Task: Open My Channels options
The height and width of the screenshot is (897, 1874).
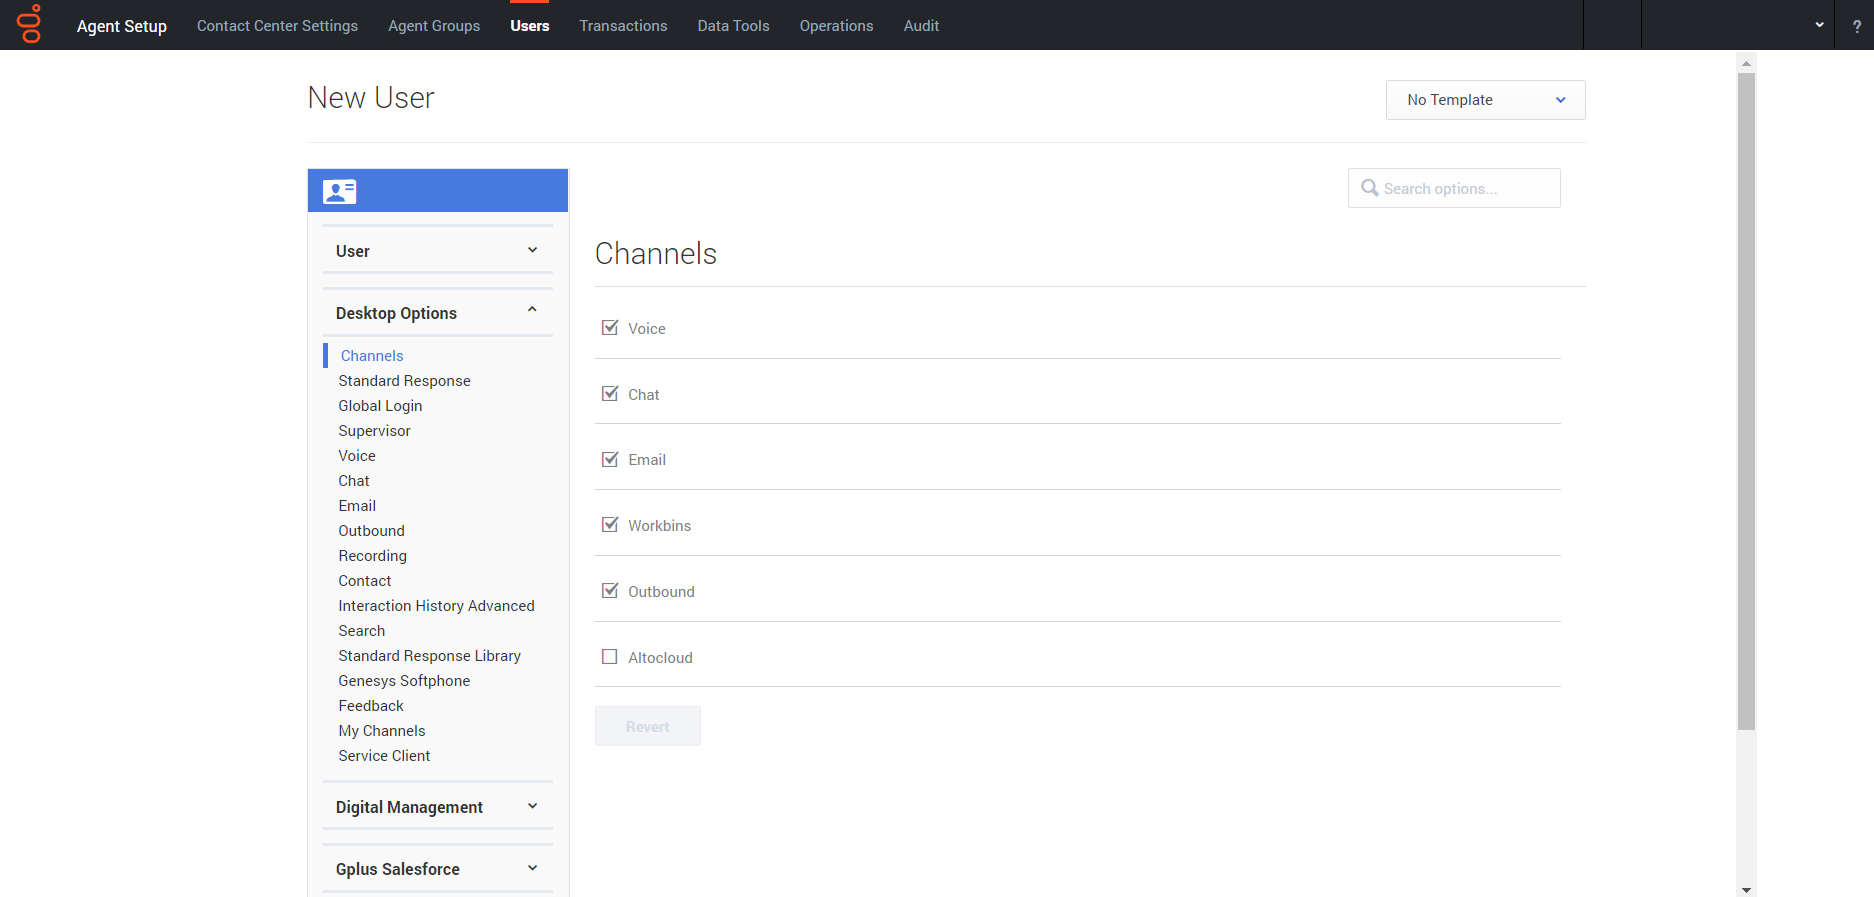Action: coord(382,730)
